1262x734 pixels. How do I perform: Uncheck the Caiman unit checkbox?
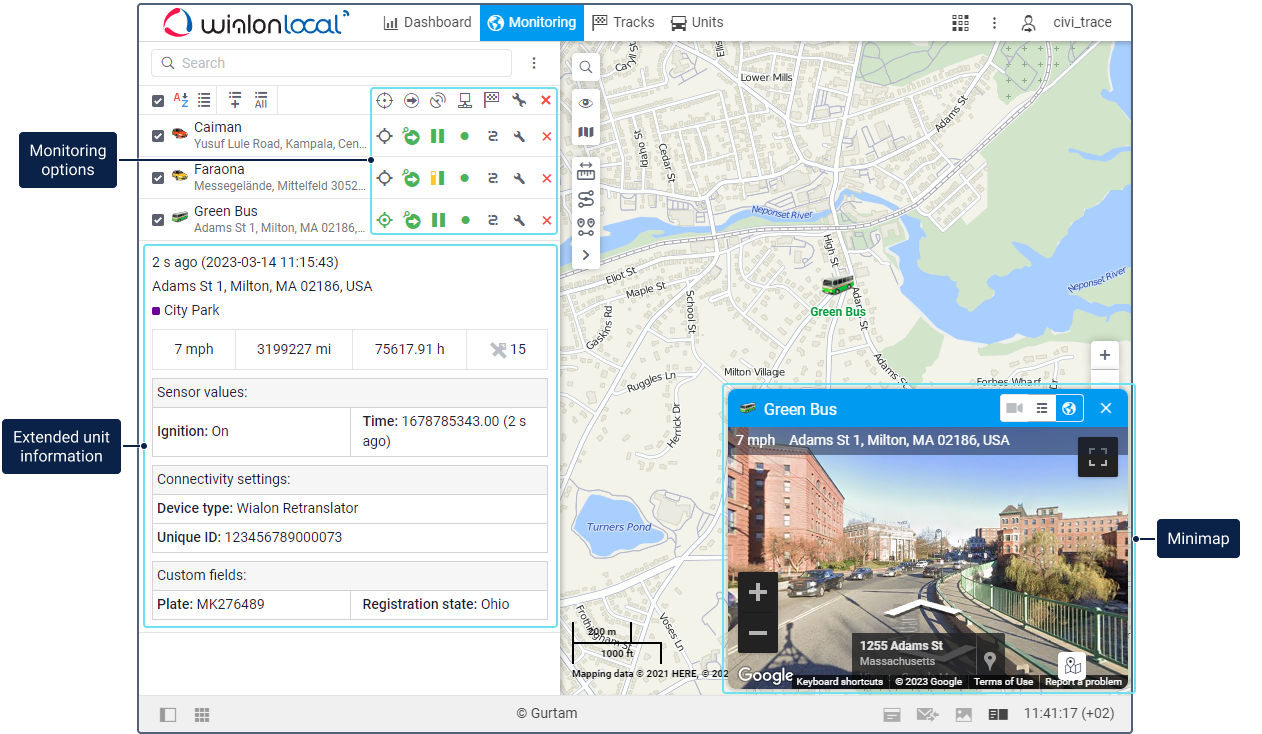coord(158,136)
